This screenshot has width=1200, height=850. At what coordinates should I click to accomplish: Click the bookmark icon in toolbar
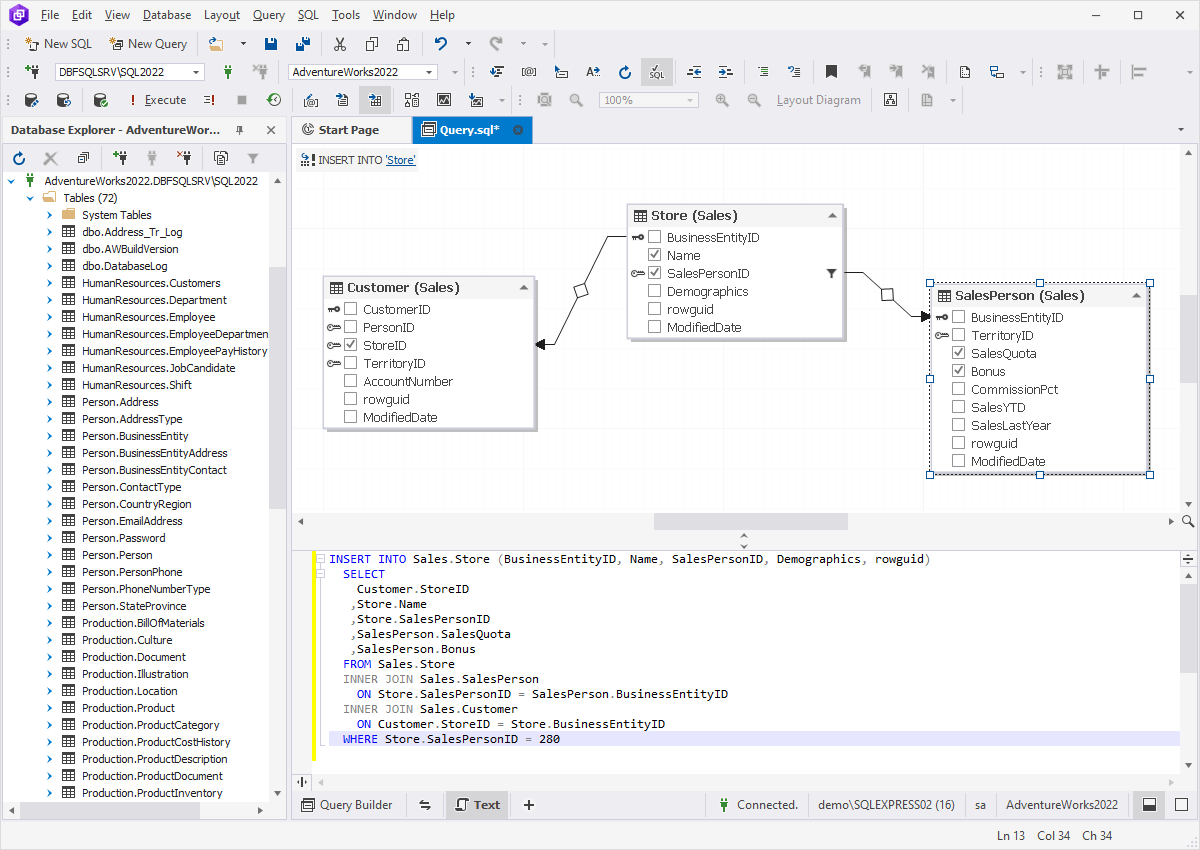tap(831, 72)
